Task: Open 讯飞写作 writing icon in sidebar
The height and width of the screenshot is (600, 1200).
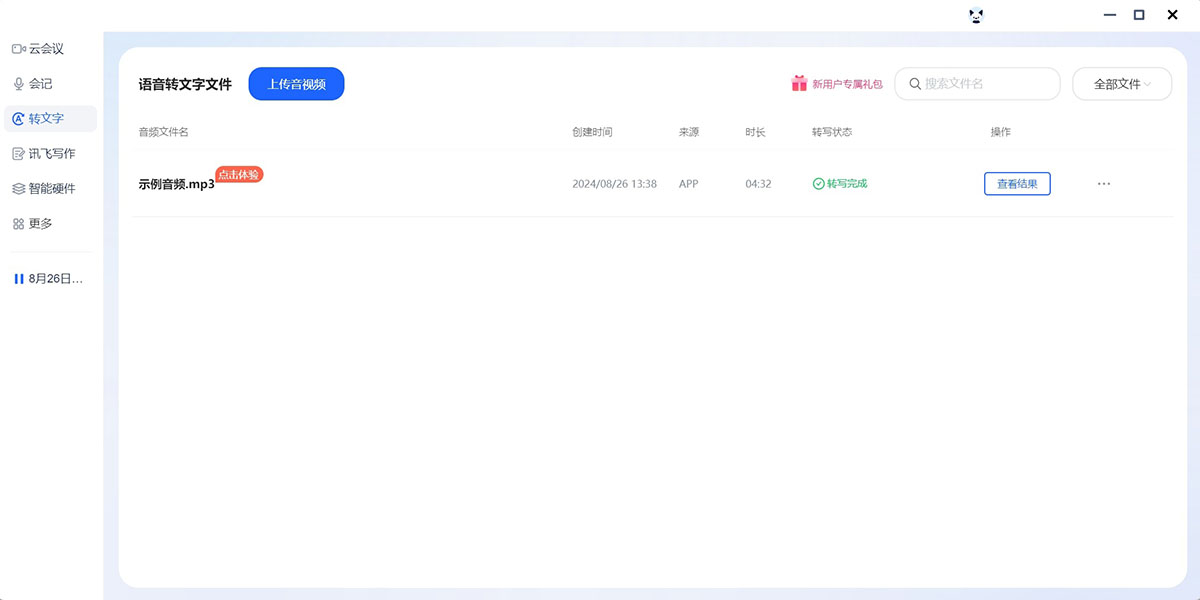Action: coord(18,154)
